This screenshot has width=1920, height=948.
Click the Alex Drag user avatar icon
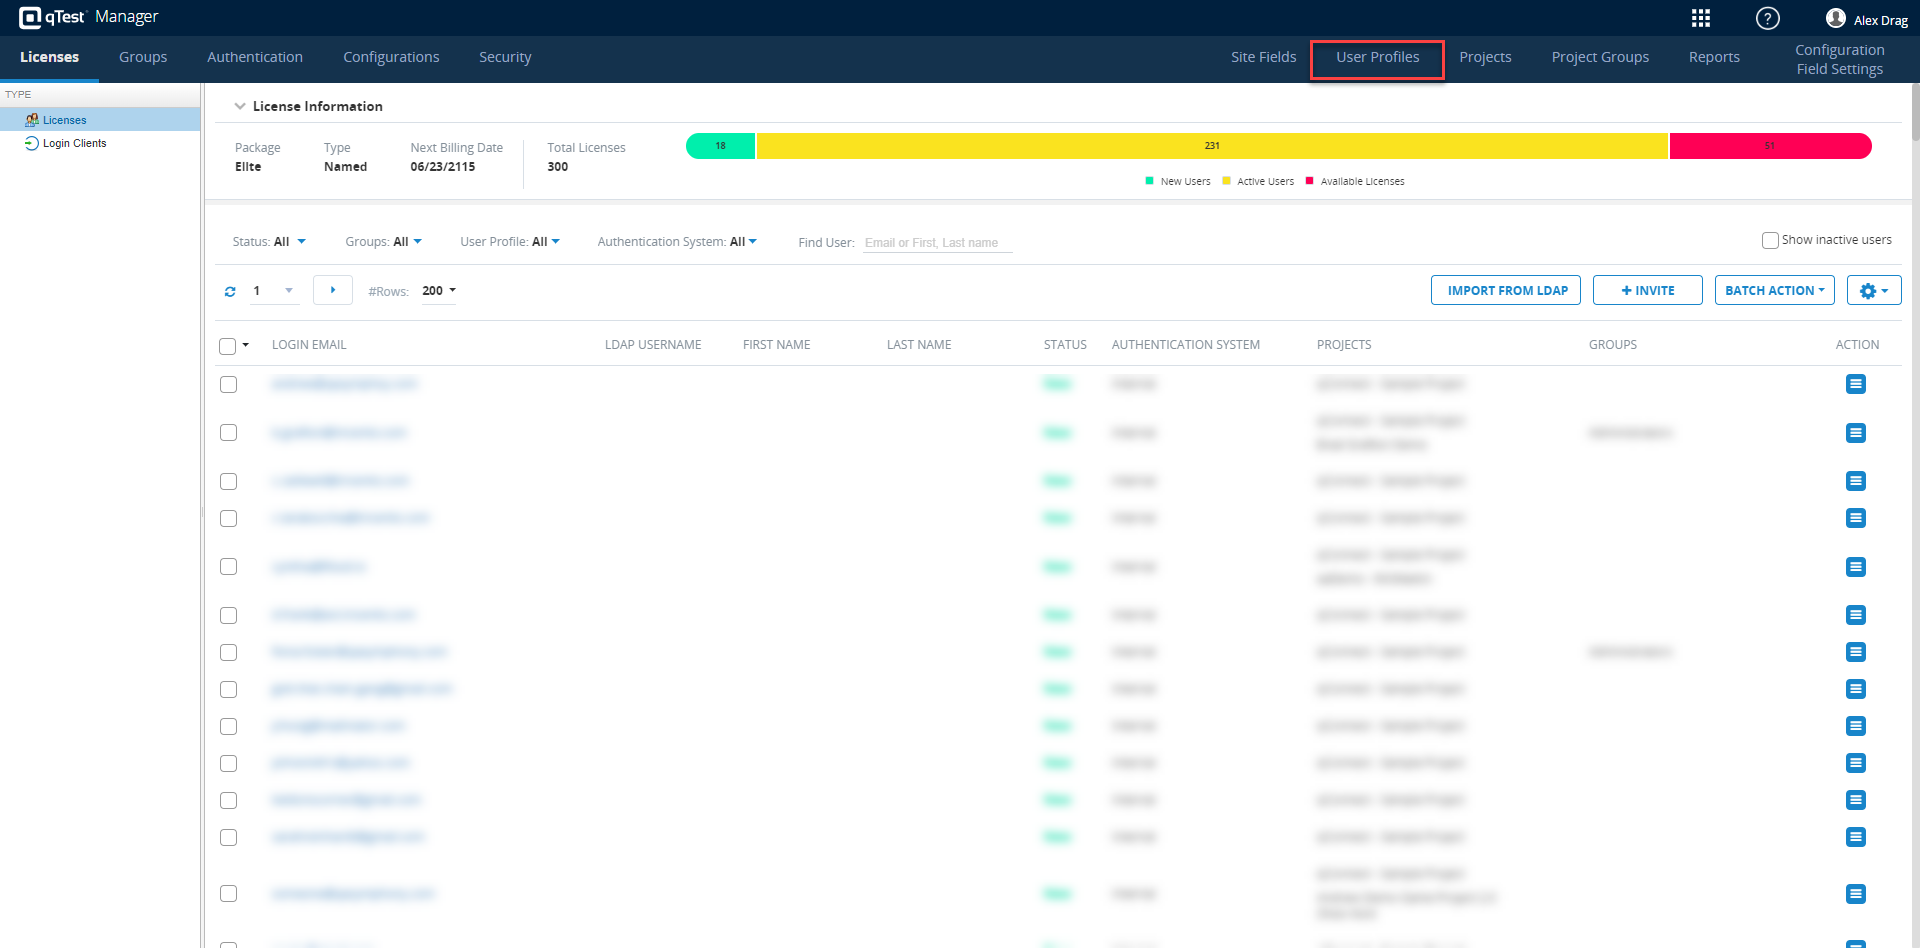click(x=1835, y=18)
